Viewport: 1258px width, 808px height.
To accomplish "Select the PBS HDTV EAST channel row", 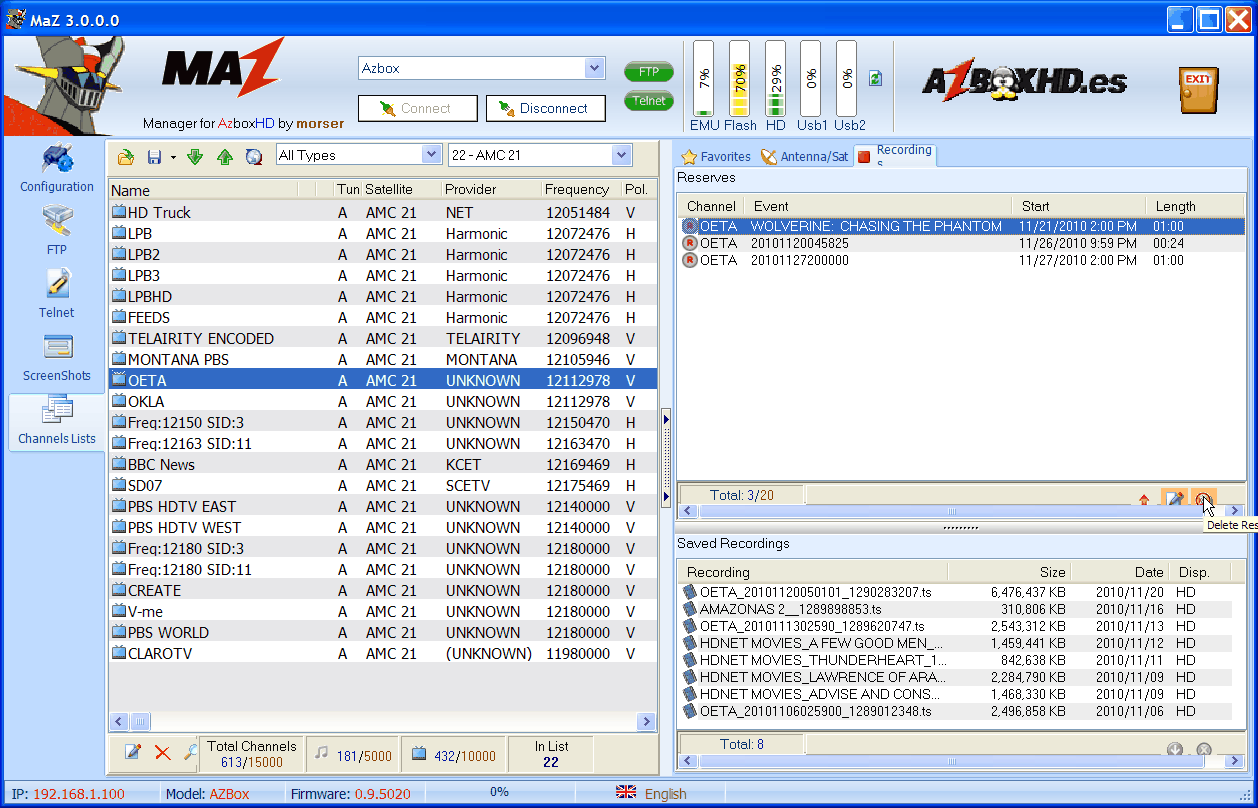I will click(x=383, y=506).
